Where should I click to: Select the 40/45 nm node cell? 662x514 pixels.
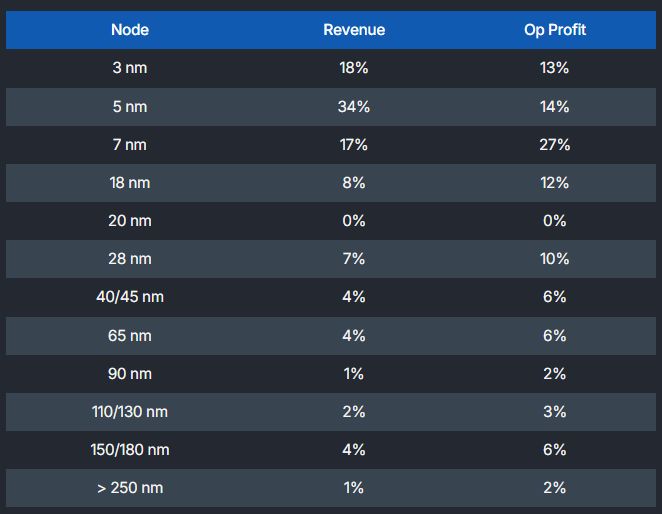(x=130, y=297)
